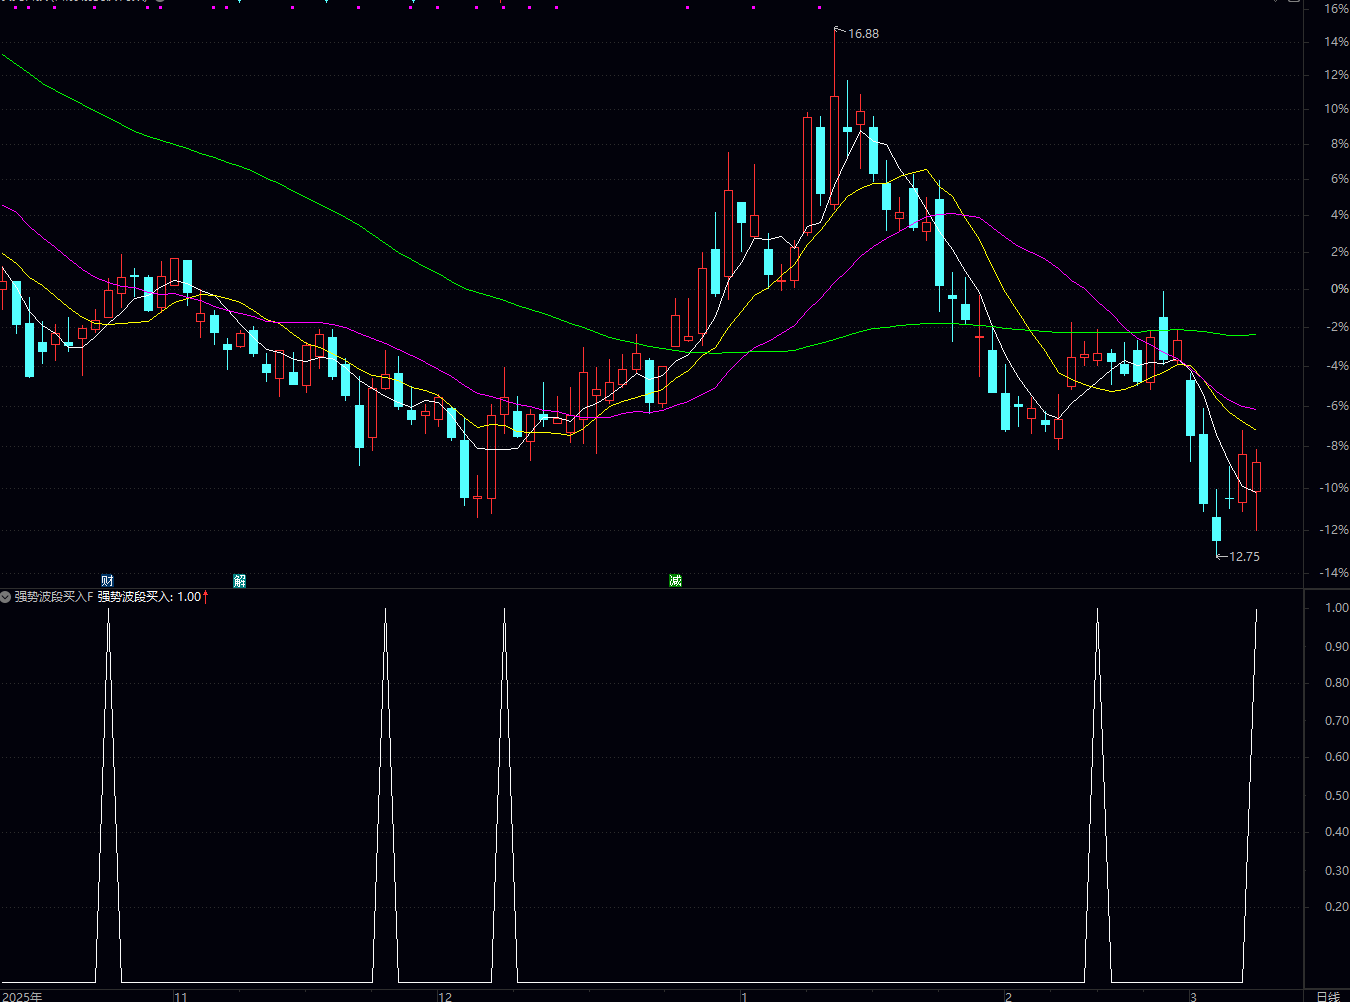
Task: Click the 16% mark on price axis
Action: pos(1336,9)
